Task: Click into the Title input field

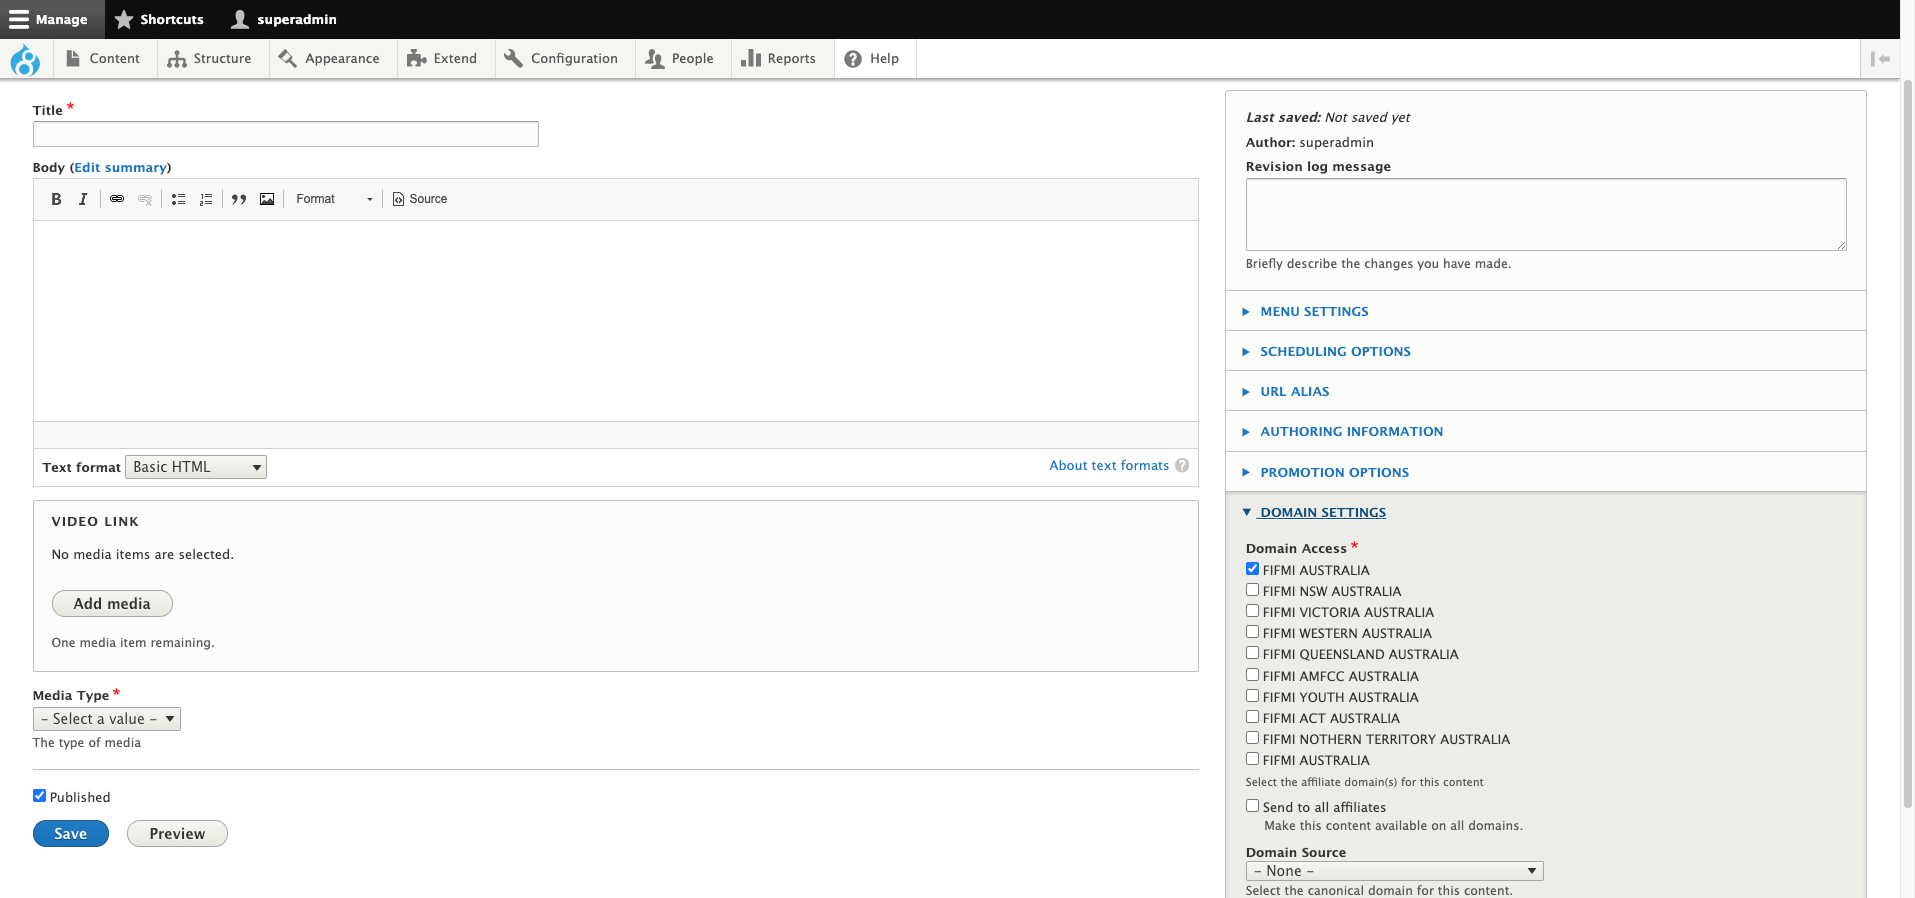Action: pos(286,134)
